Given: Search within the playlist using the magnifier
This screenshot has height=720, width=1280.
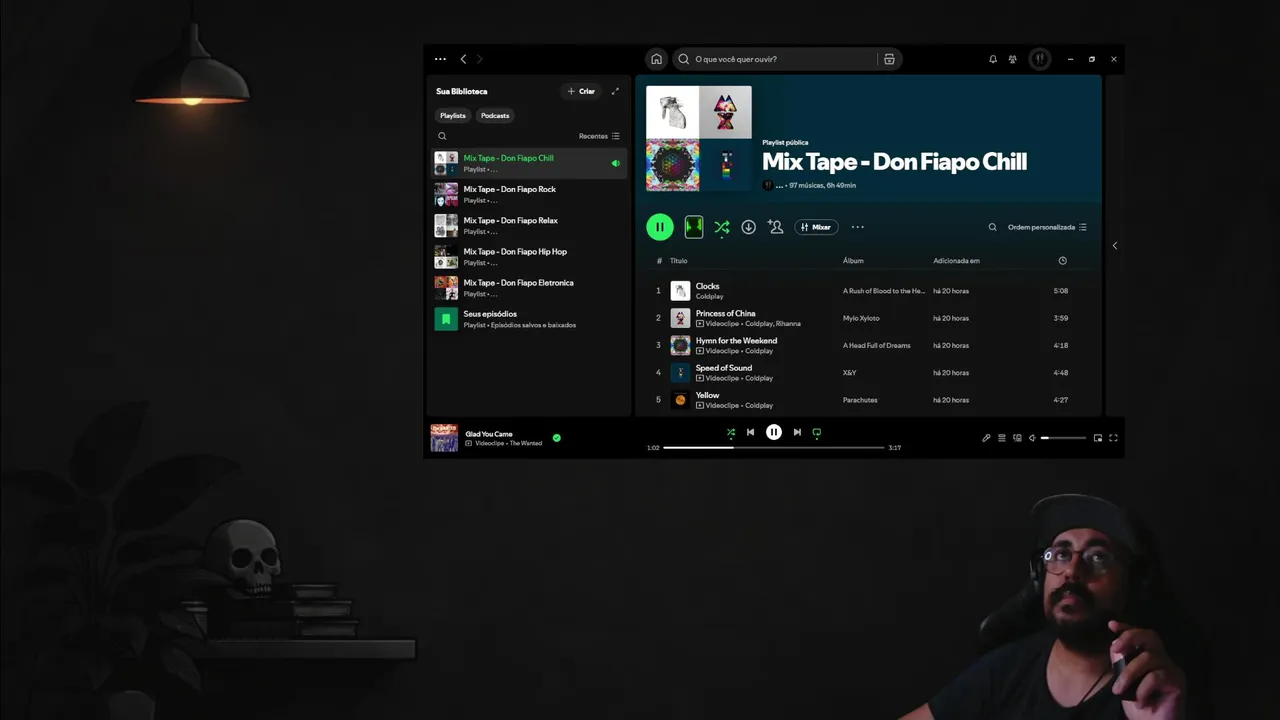Looking at the screenshot, I should point(993,227).
